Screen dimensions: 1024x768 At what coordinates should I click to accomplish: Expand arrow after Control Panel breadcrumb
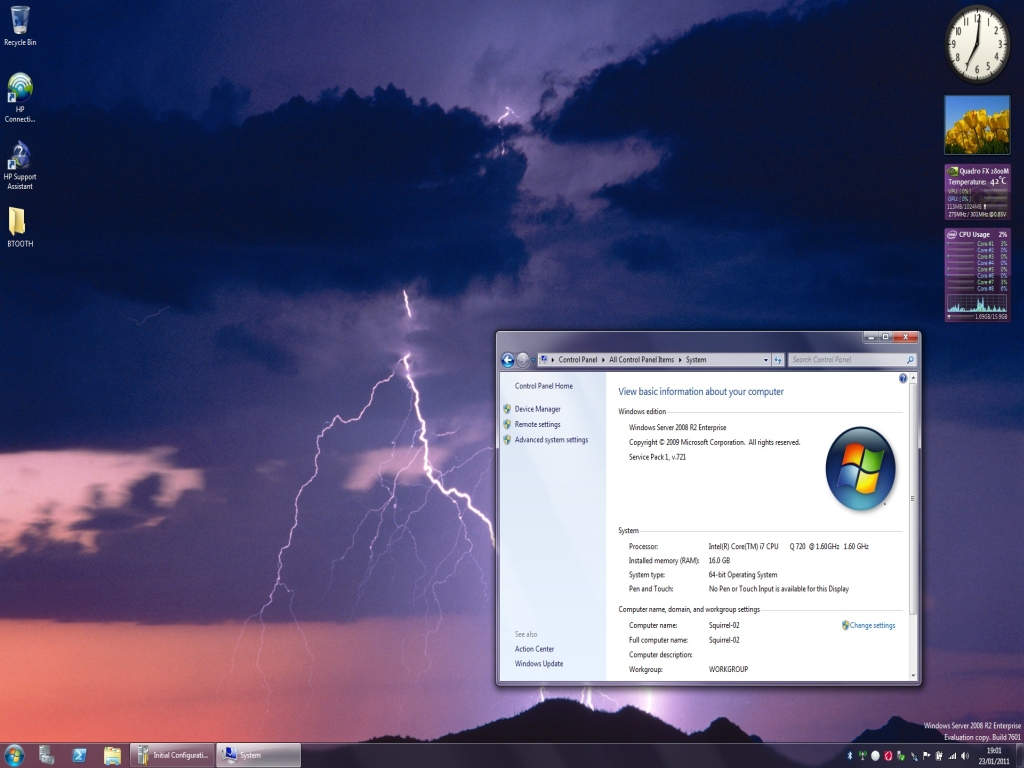(x=603, y=360)
